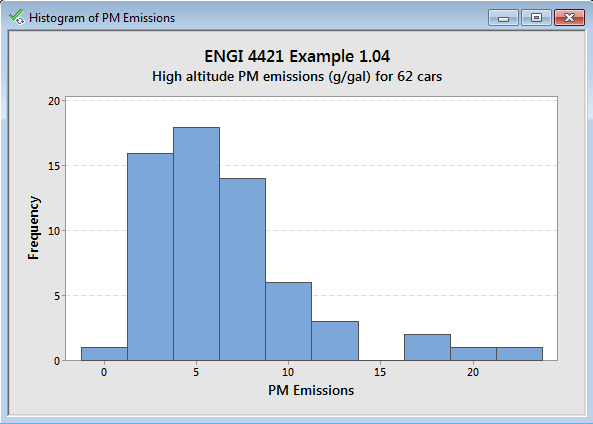Select the tallest histogram bar near 5
593x424 pixels.
point(196,244)
